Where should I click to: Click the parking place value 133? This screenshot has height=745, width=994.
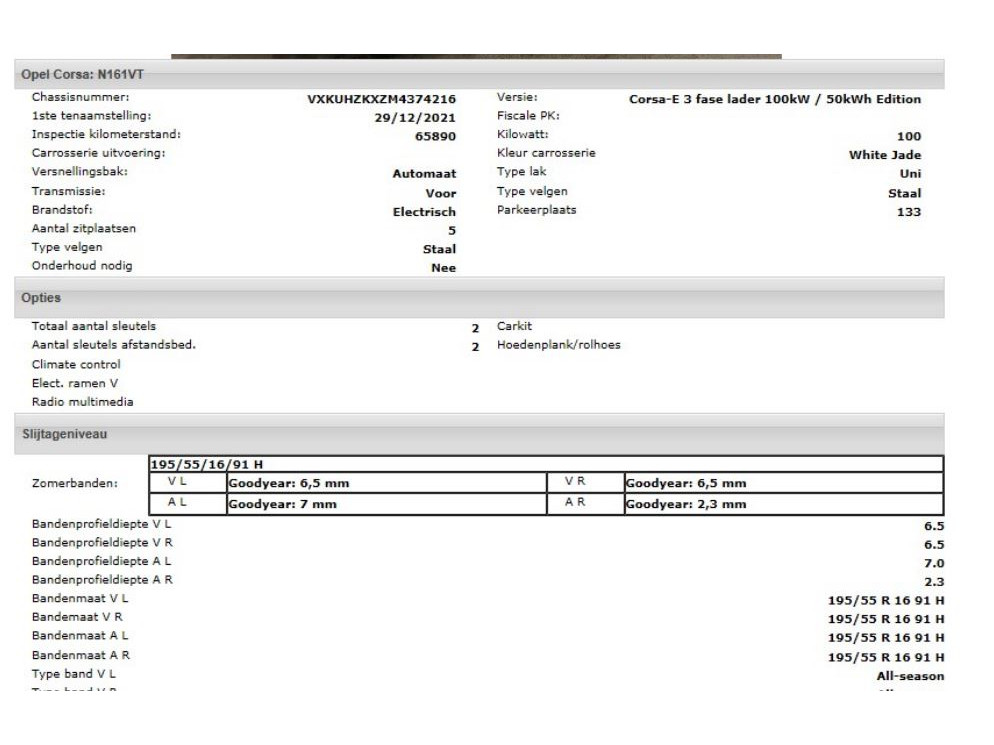click(x=908, y=212)
